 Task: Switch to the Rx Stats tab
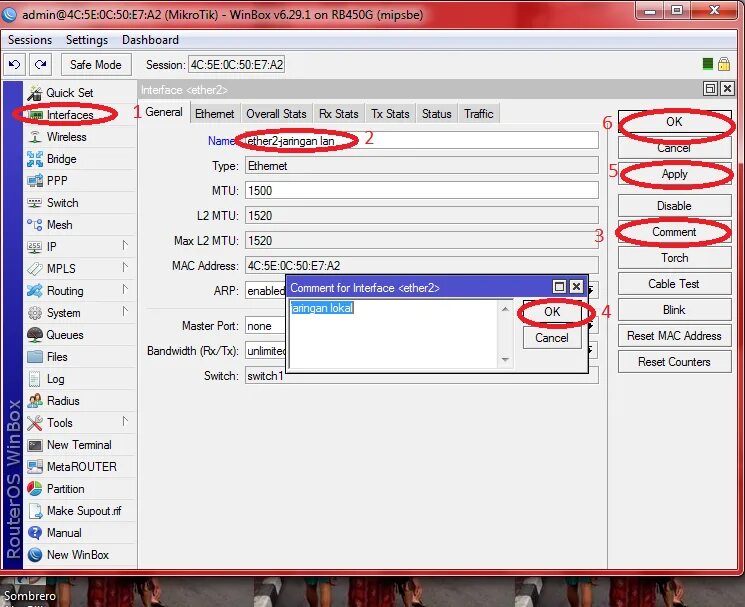339,114
